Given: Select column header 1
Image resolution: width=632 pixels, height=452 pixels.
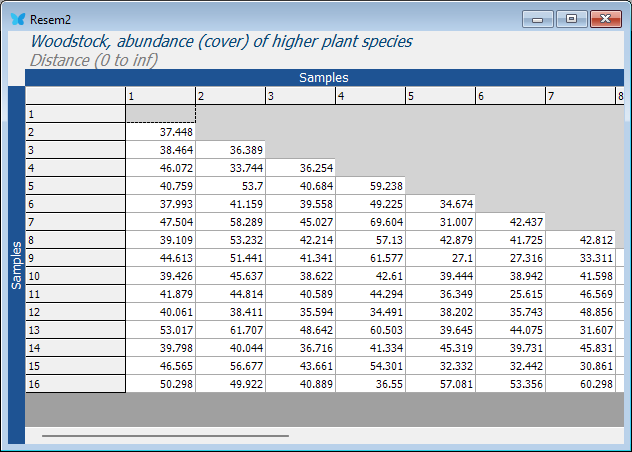Looking at the screenshot, I should tap(160, 96).
